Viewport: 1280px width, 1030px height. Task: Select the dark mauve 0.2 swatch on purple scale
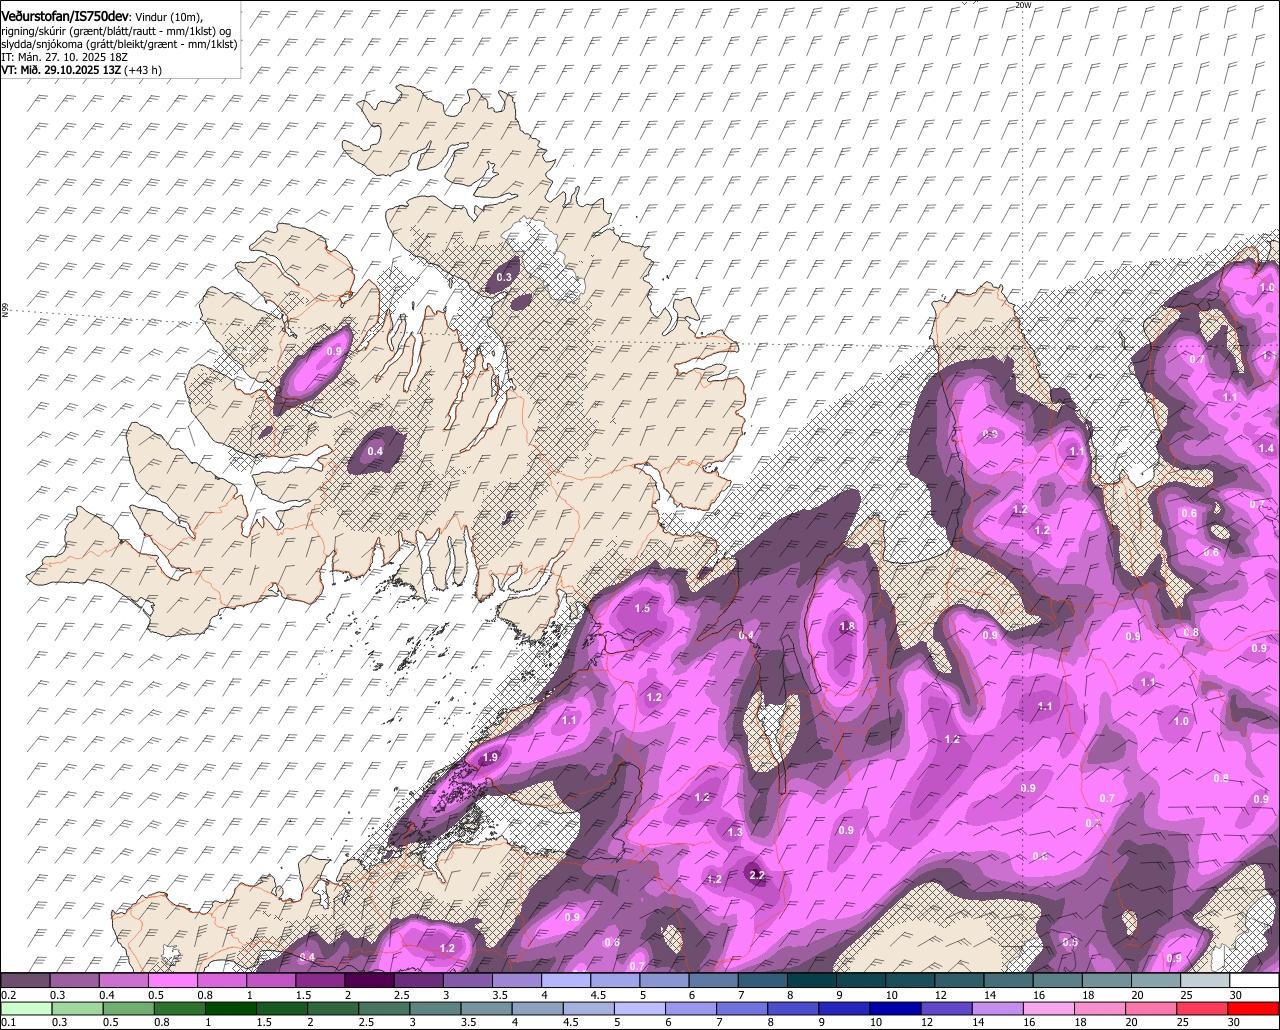pyautogui.click(x=25, y=981)
